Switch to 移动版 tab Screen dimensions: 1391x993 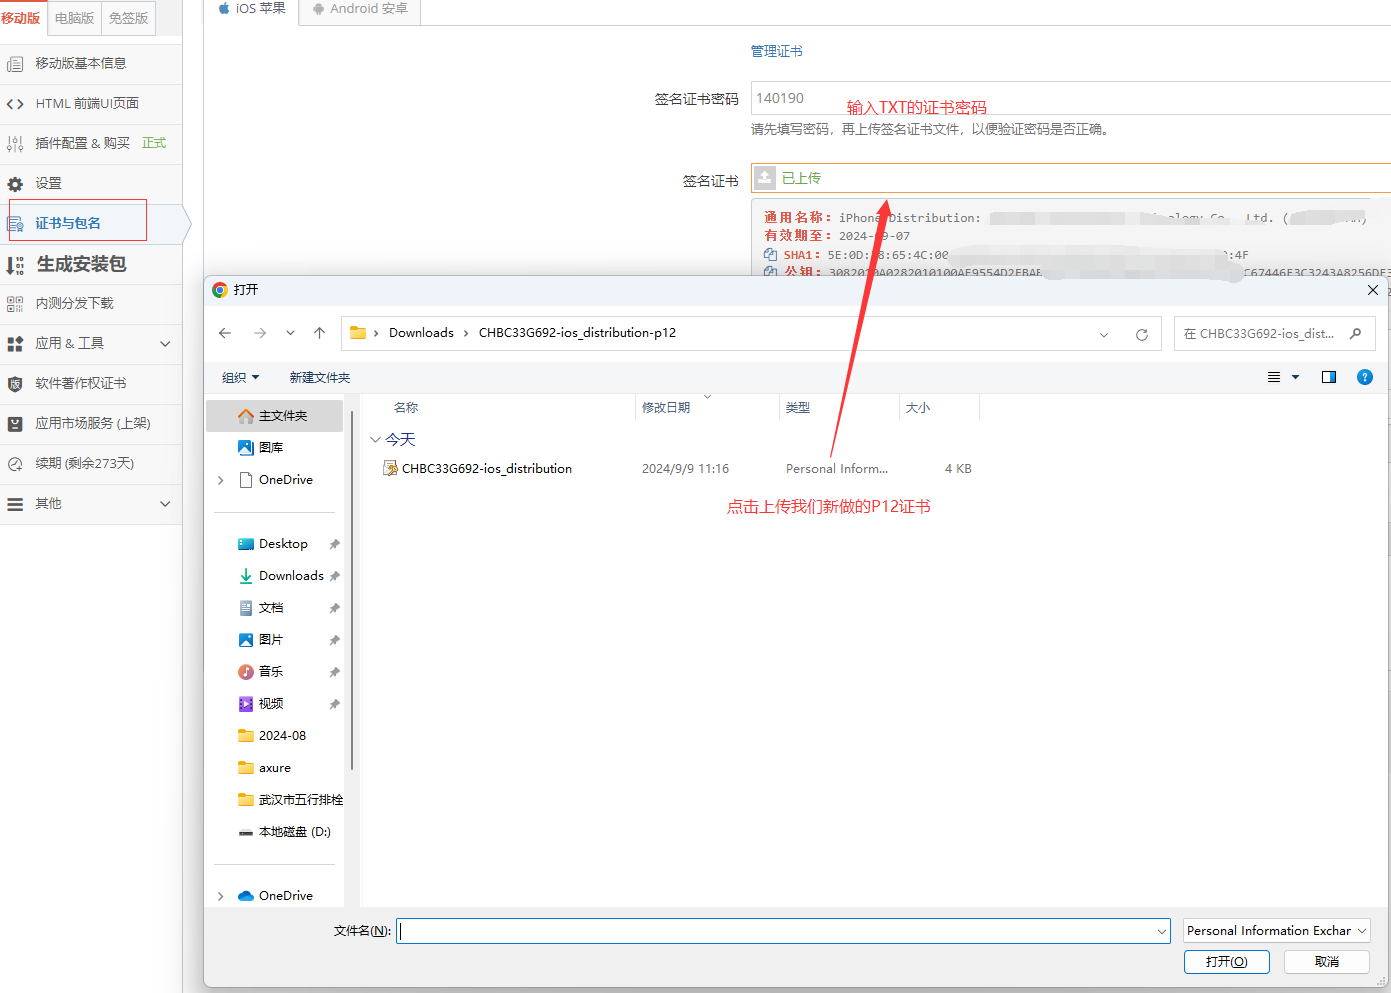pyautogui.click(x=21, y=18)
